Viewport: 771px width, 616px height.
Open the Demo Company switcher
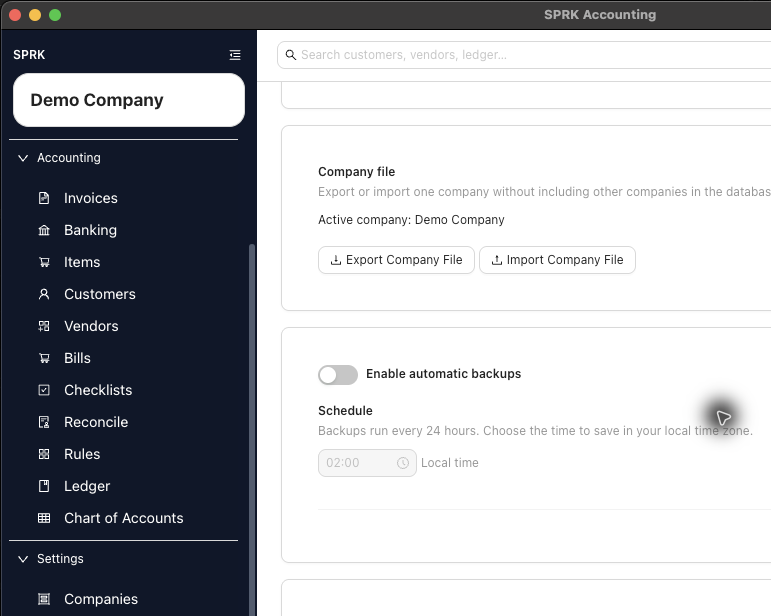coord(129,100)
